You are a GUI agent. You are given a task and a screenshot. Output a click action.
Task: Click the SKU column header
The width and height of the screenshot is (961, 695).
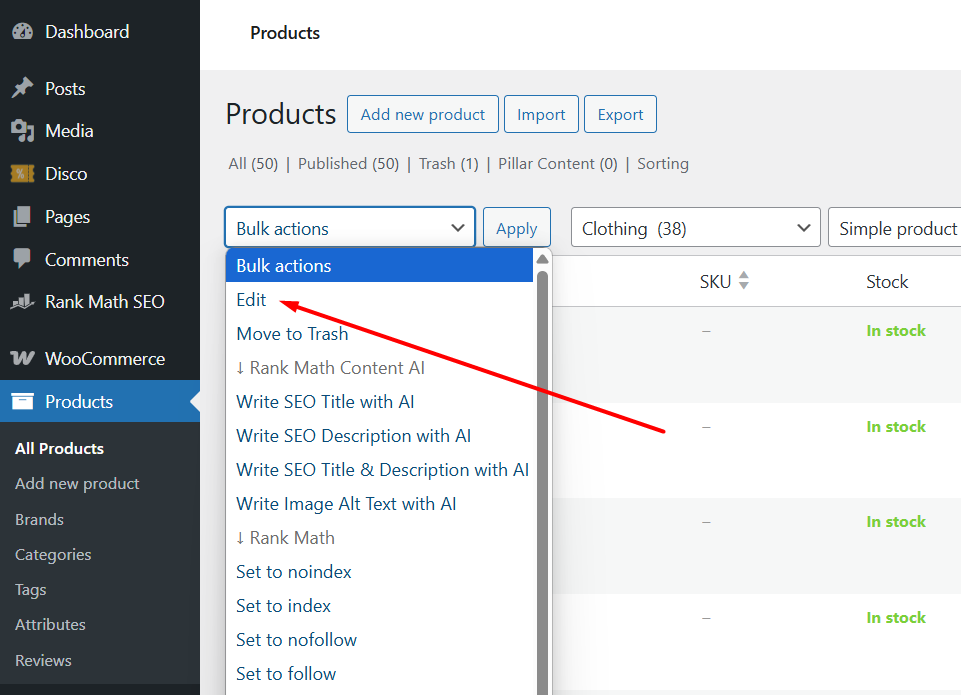(715, 281)
